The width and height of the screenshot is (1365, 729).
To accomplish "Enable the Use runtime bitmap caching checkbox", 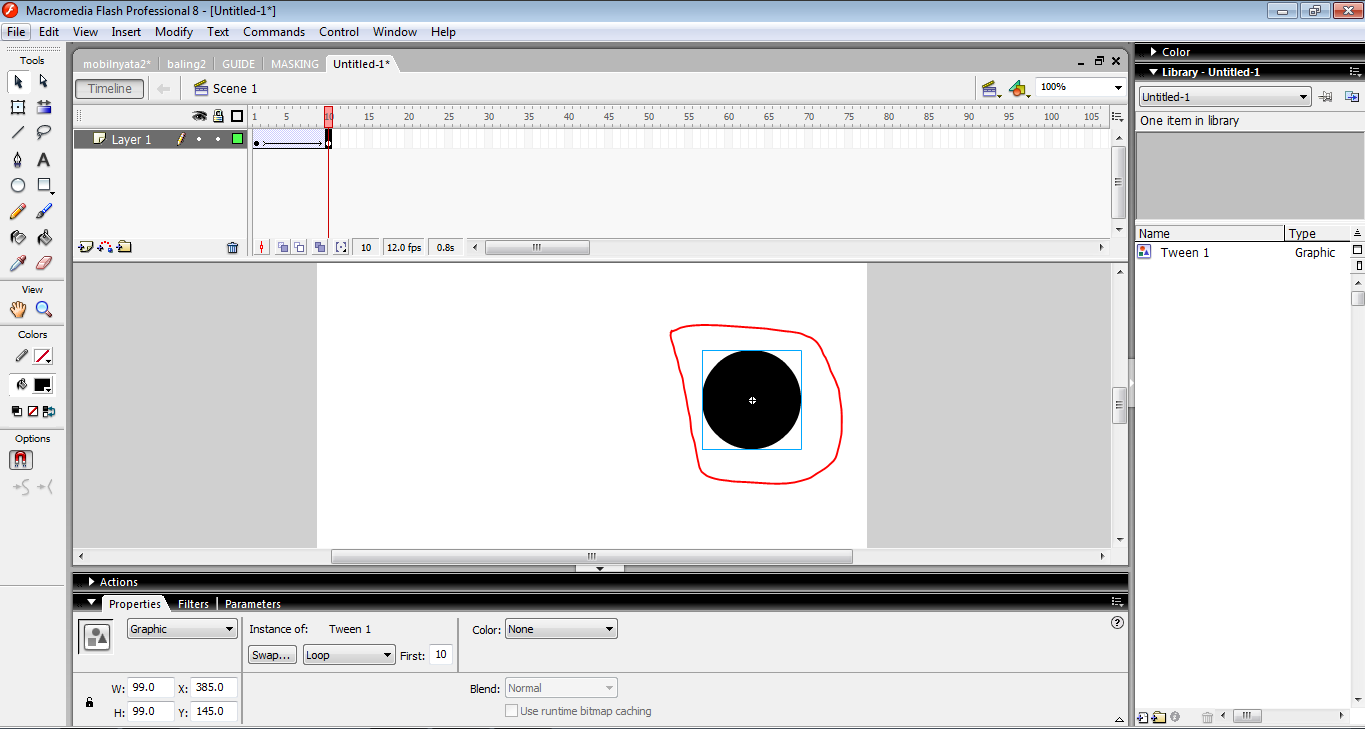I will [x=511, y=710].
